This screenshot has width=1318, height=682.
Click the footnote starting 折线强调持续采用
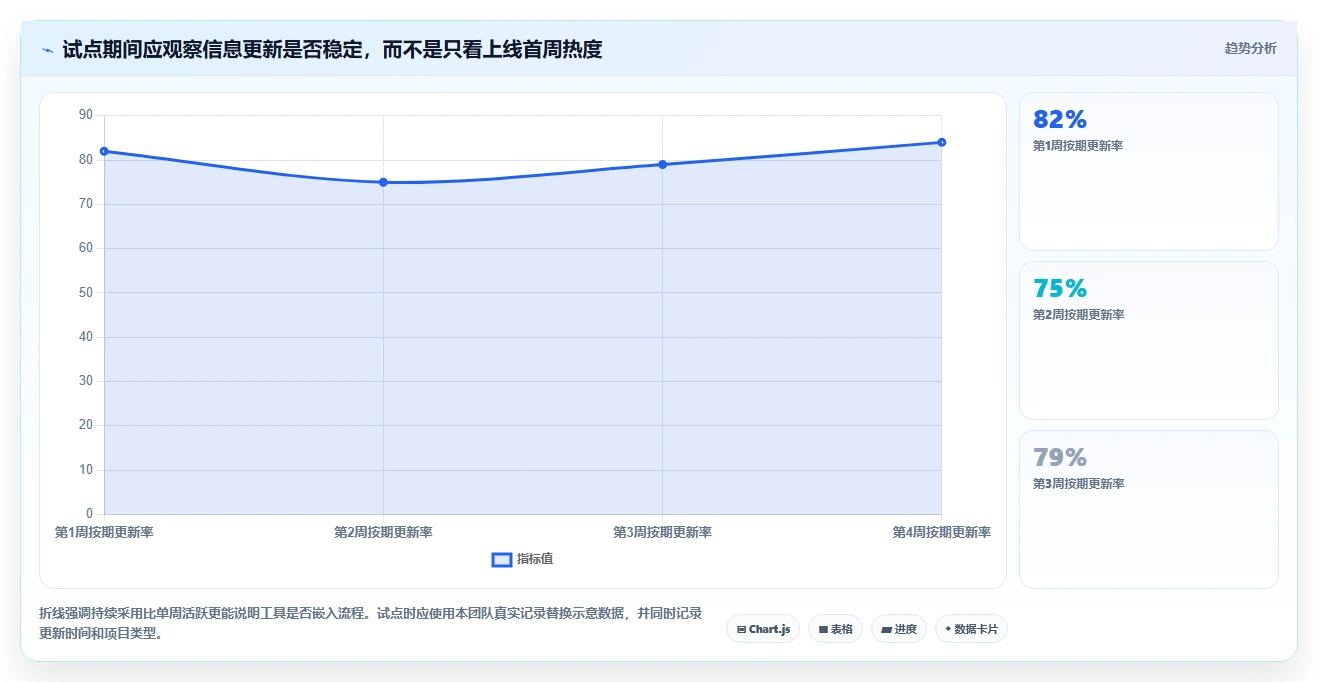tap(371, 623)
